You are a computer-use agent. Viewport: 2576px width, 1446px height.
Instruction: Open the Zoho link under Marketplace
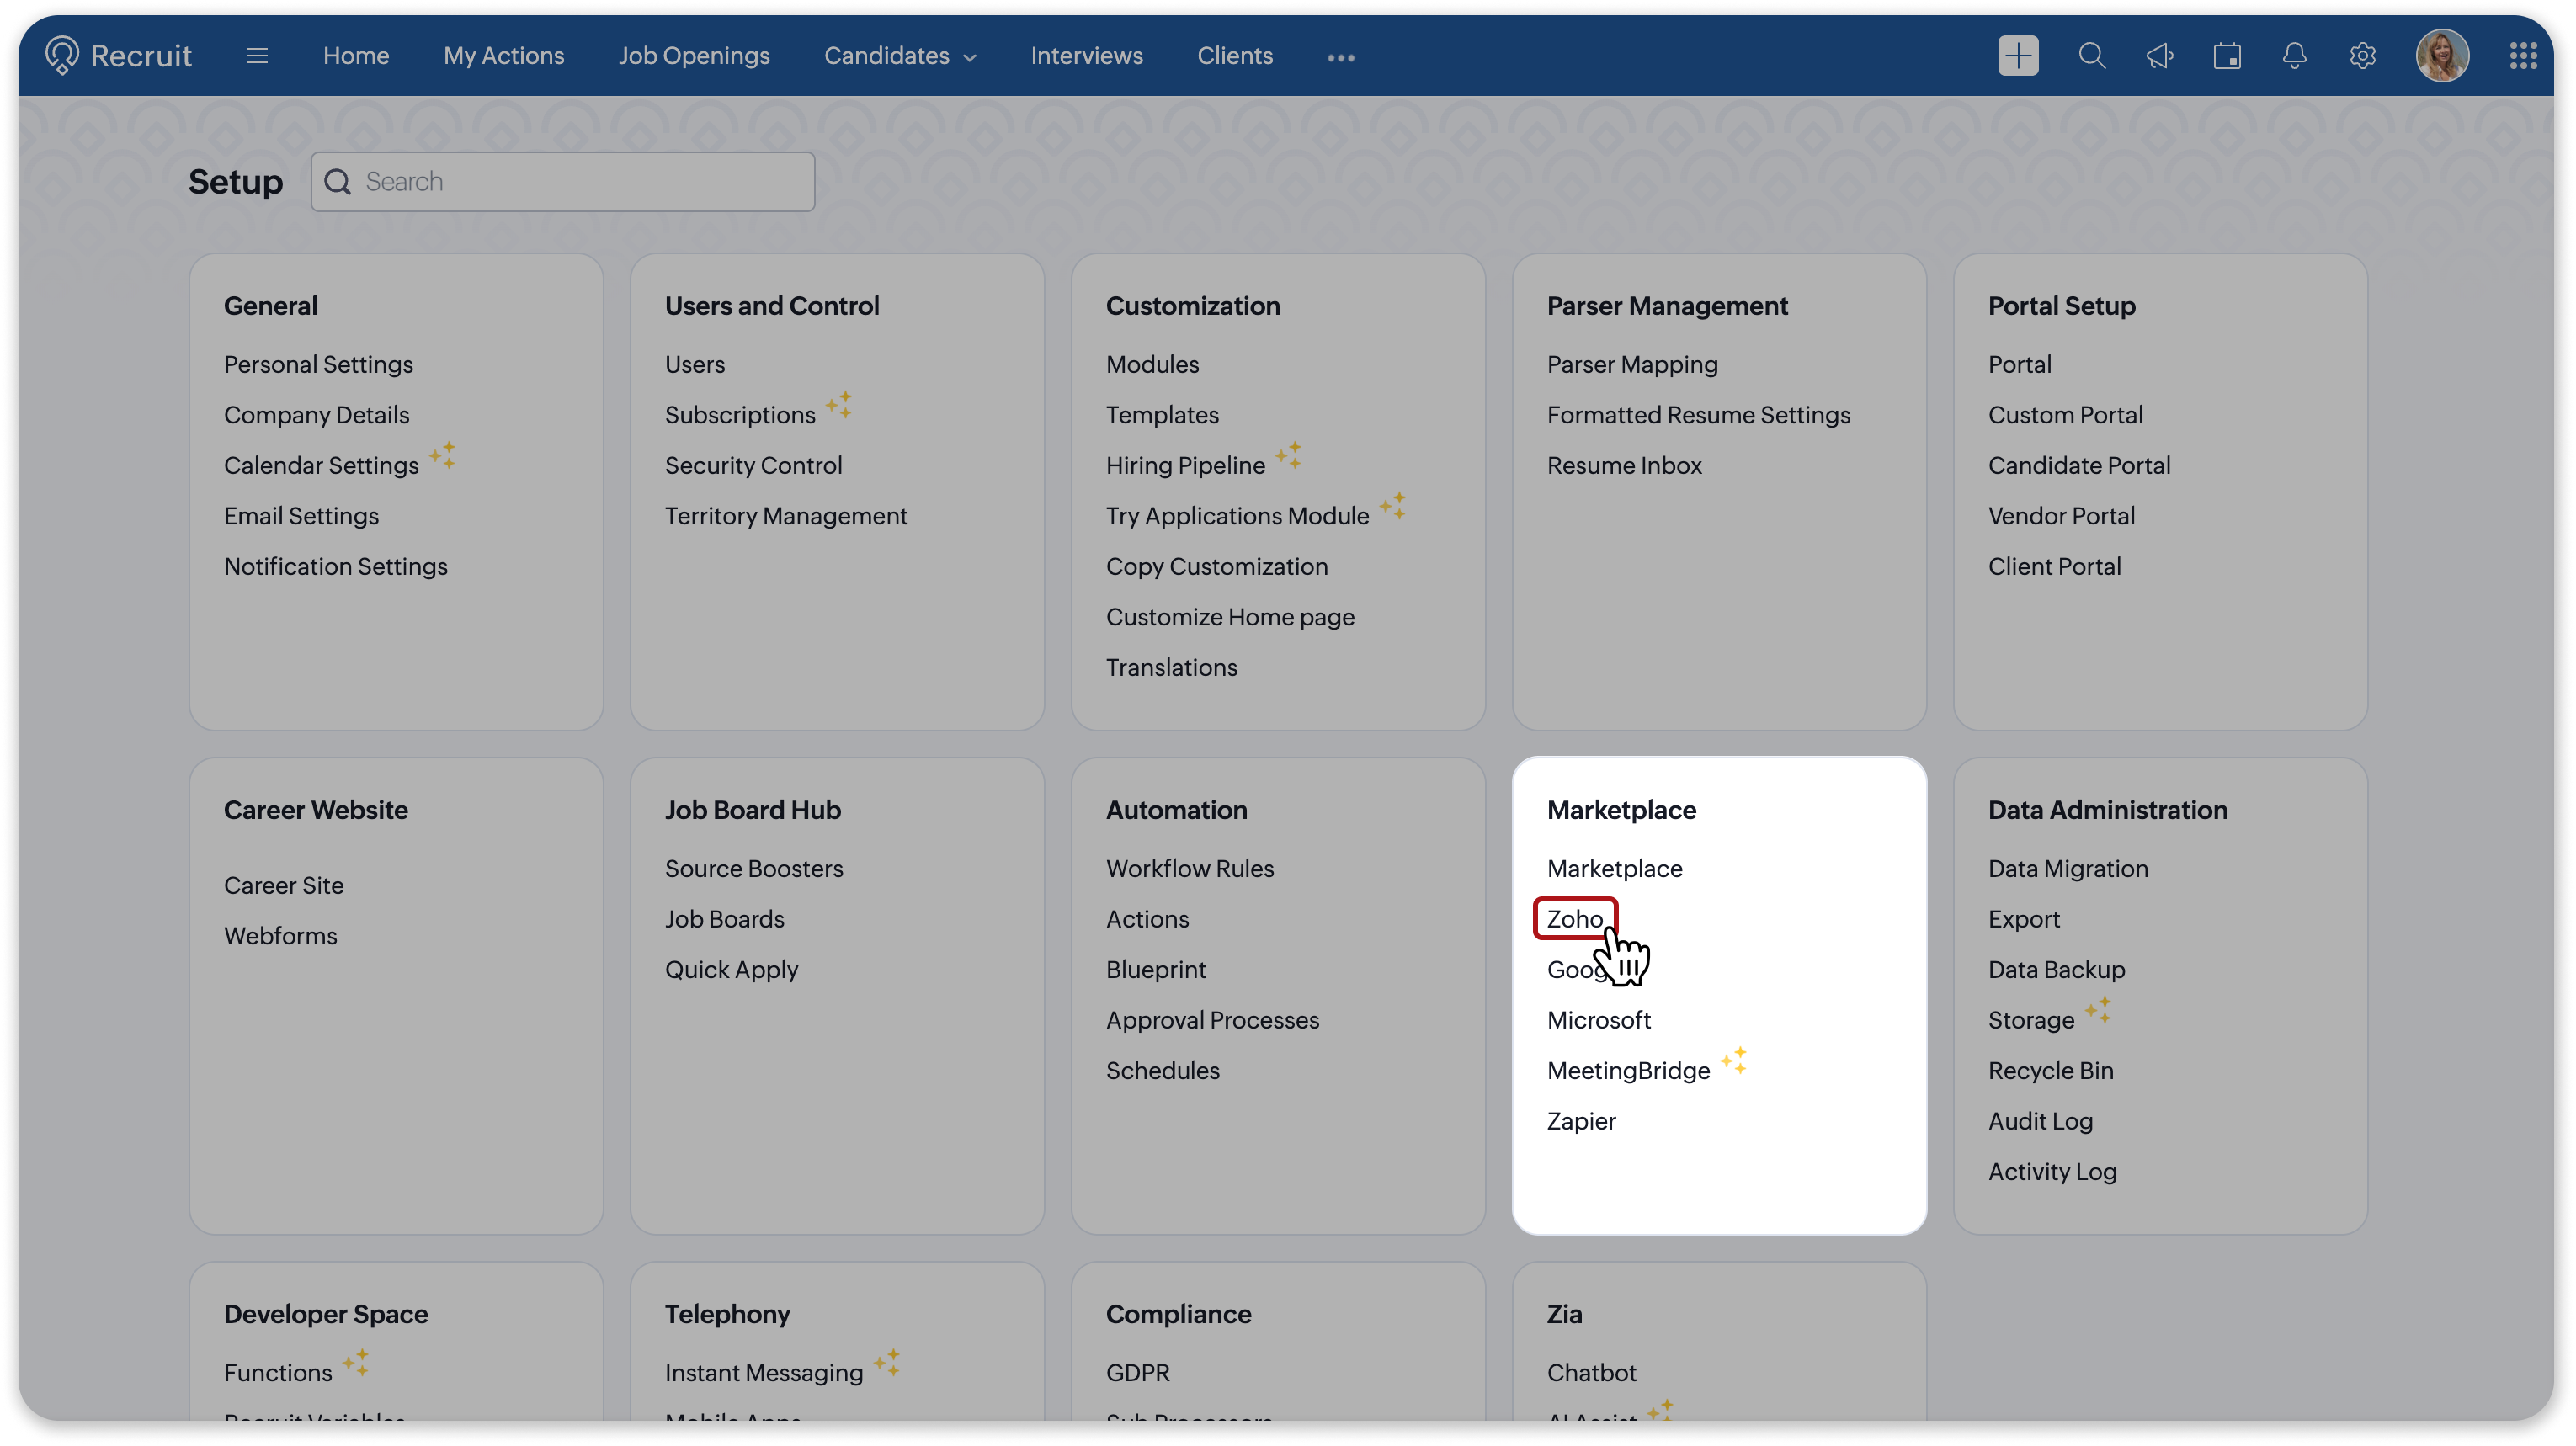1574,918
